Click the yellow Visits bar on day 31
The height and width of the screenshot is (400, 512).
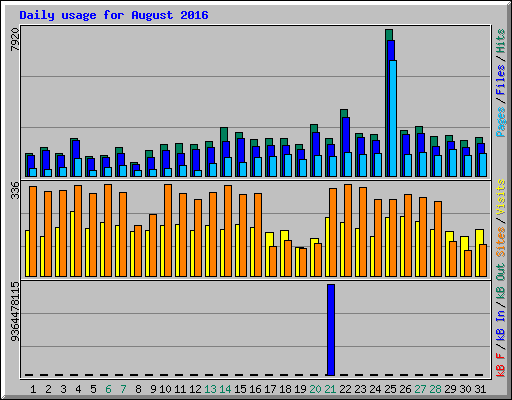tap(479, 237)
